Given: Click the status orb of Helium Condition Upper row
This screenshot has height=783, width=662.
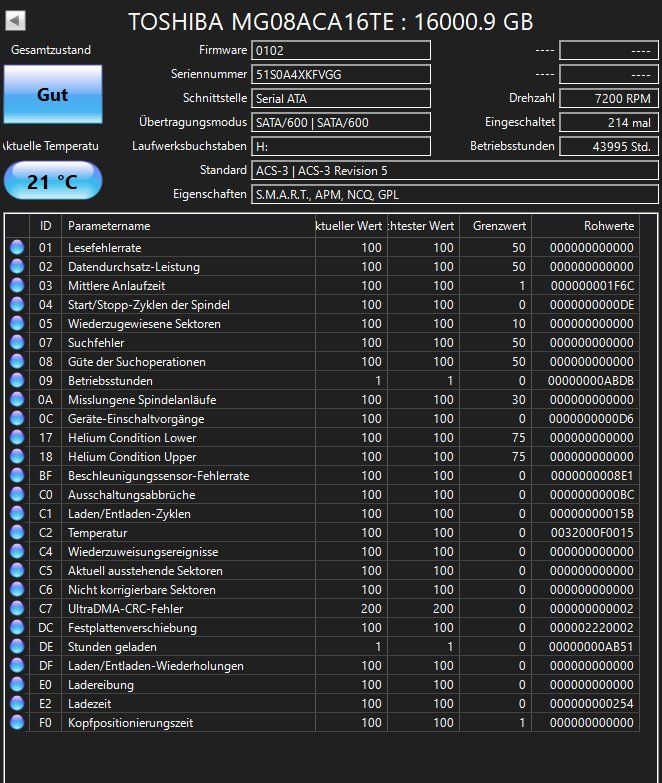Looking at the screenshot, I should tap(17, 456).
